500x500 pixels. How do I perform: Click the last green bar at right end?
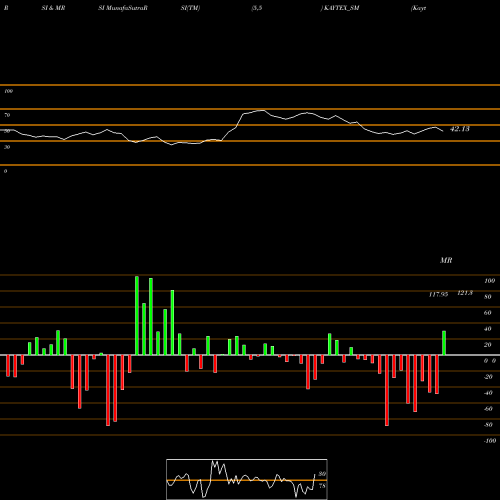coord(444,343)
